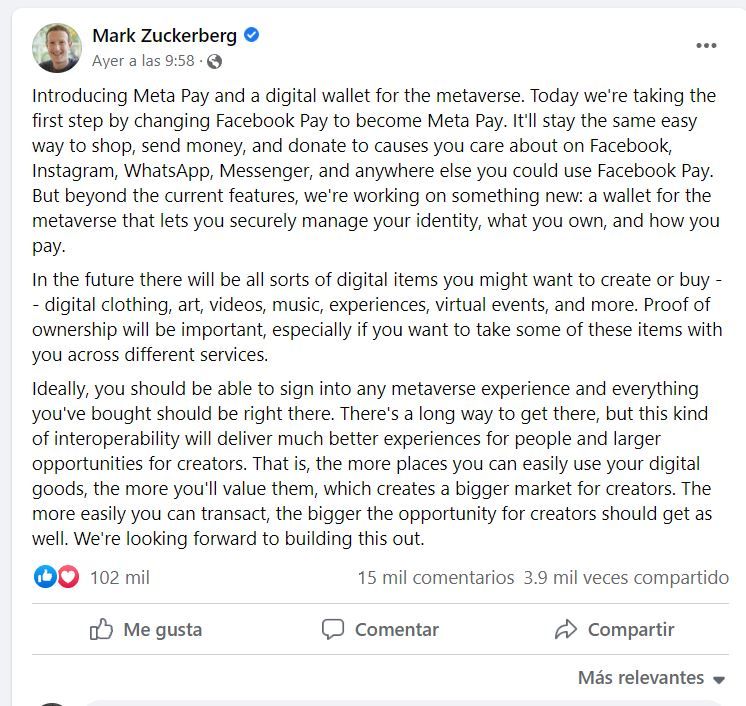
Task: Click the Mark Zuckerberg name link
Action: click(164, 36)
